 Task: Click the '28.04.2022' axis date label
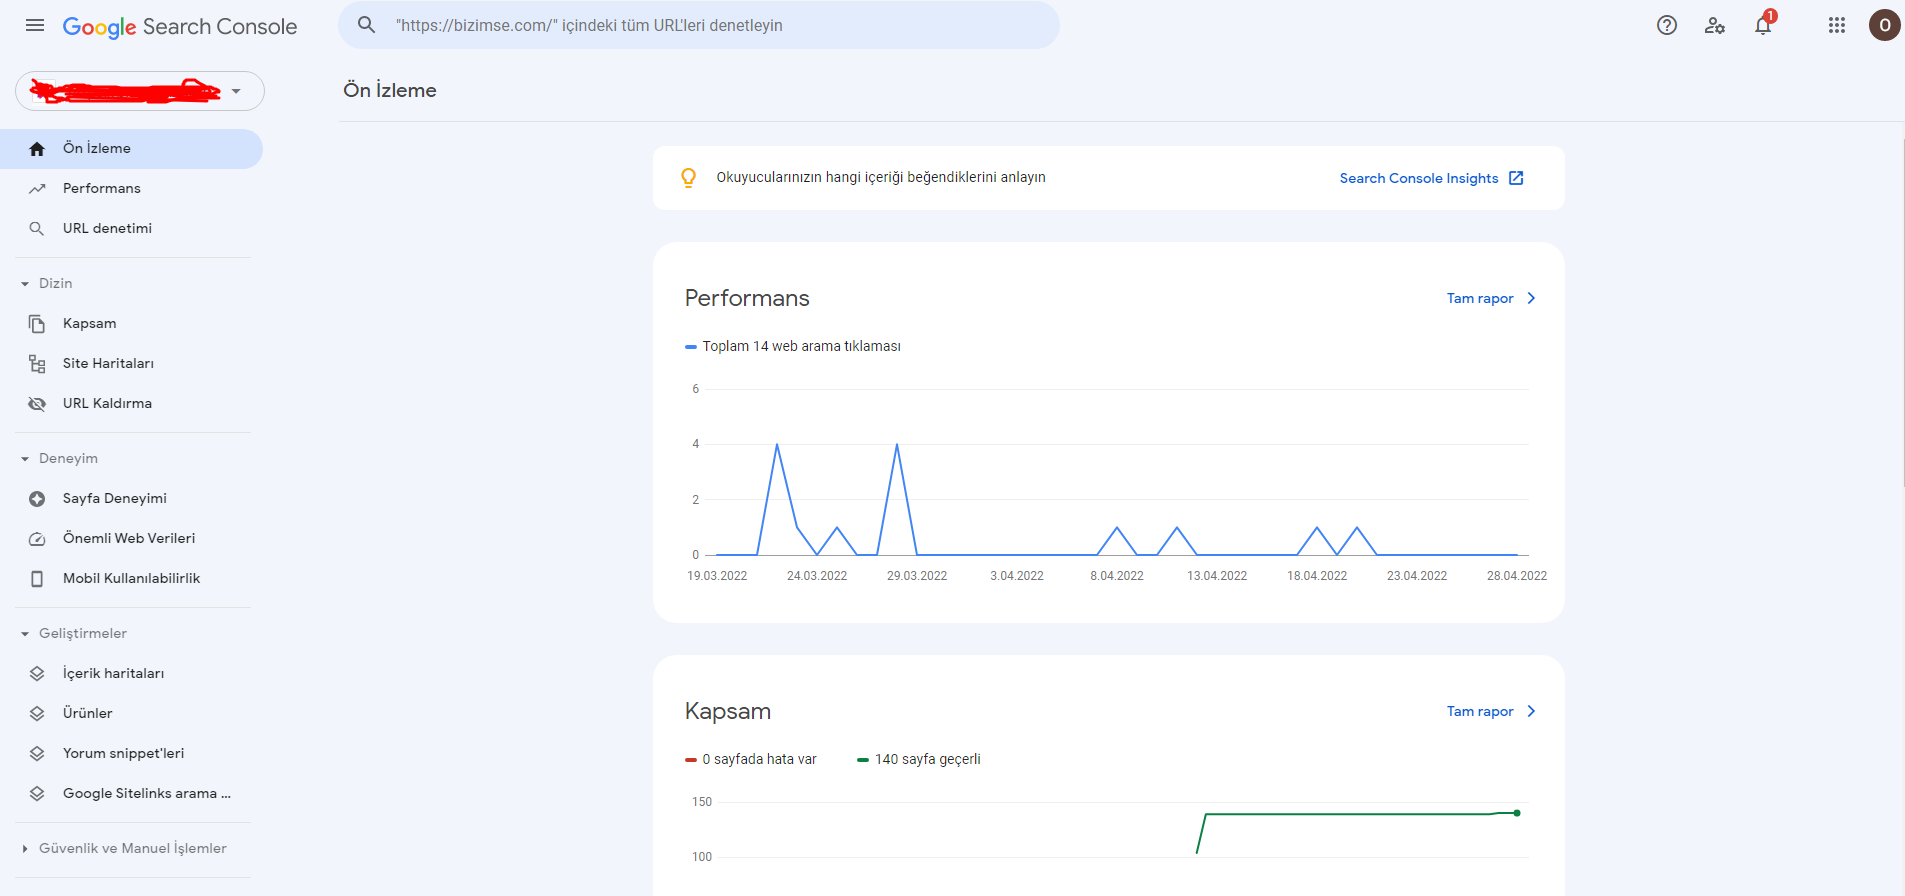click(1517, 576)
